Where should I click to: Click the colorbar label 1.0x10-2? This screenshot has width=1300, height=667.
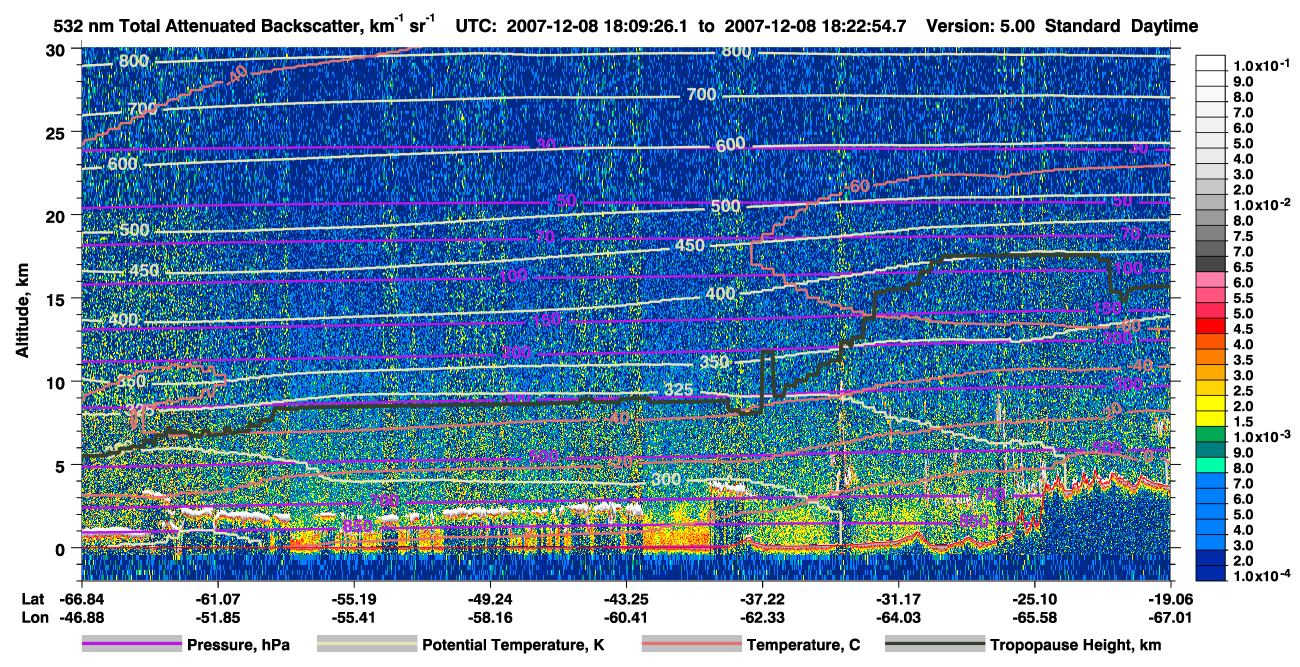tap(1262, 204)
